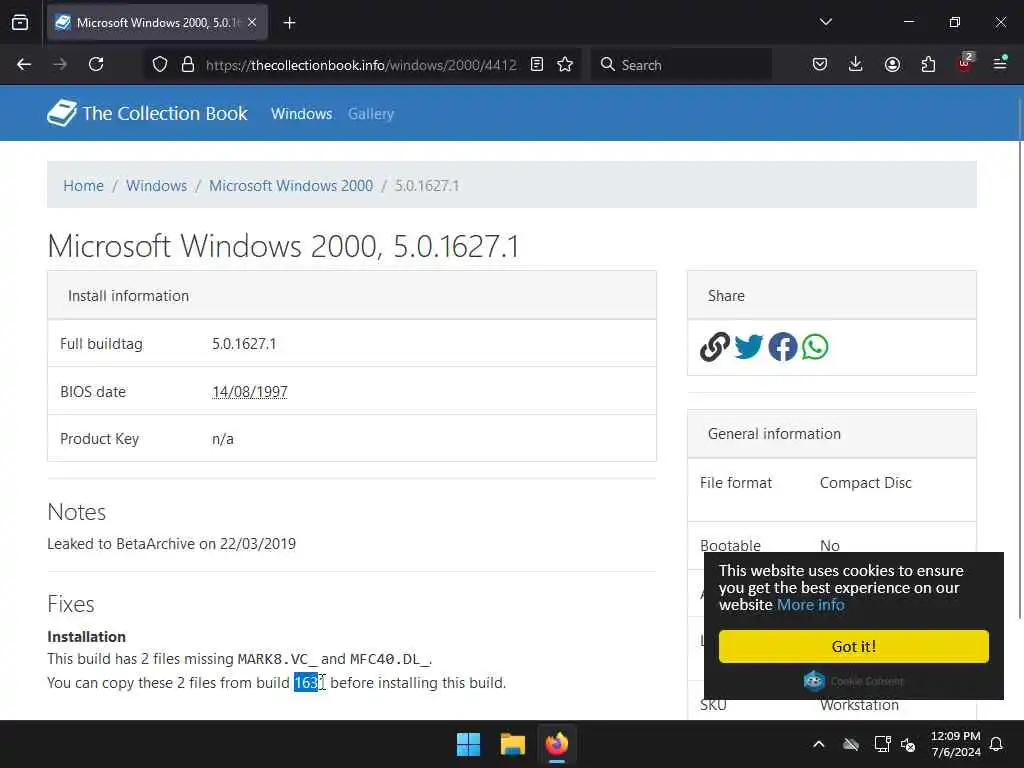Close the Microsoft Windows 2000 tab
The image size is (1024, 768).
252,22
